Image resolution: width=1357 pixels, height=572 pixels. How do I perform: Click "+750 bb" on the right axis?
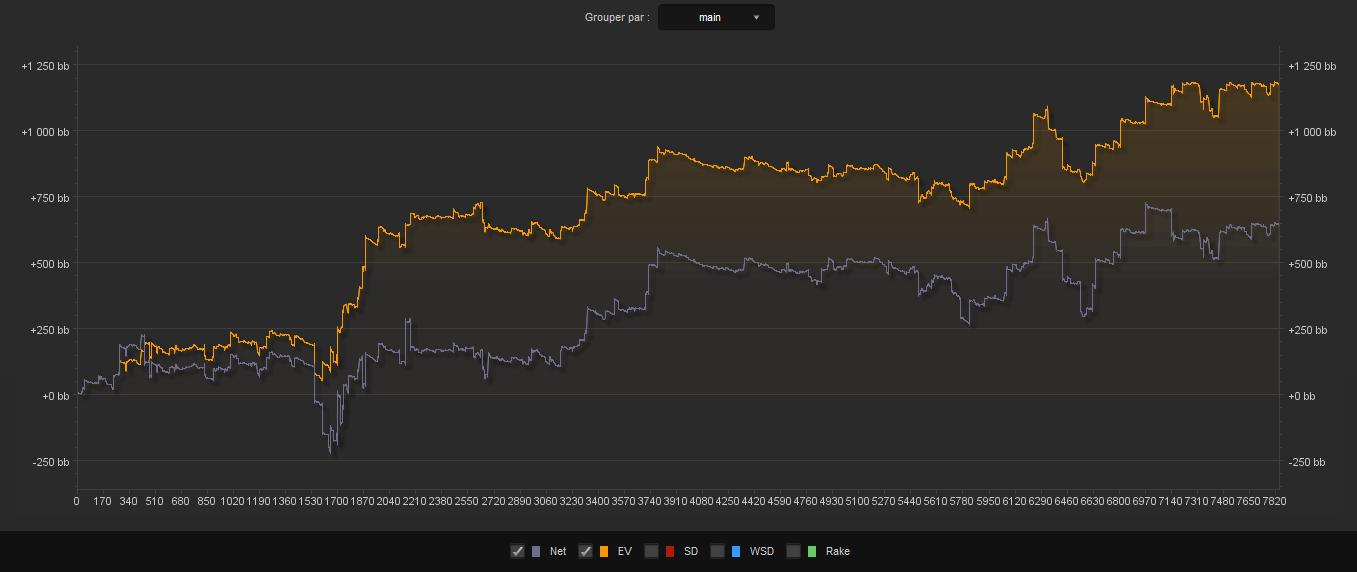pos(1308,198)
